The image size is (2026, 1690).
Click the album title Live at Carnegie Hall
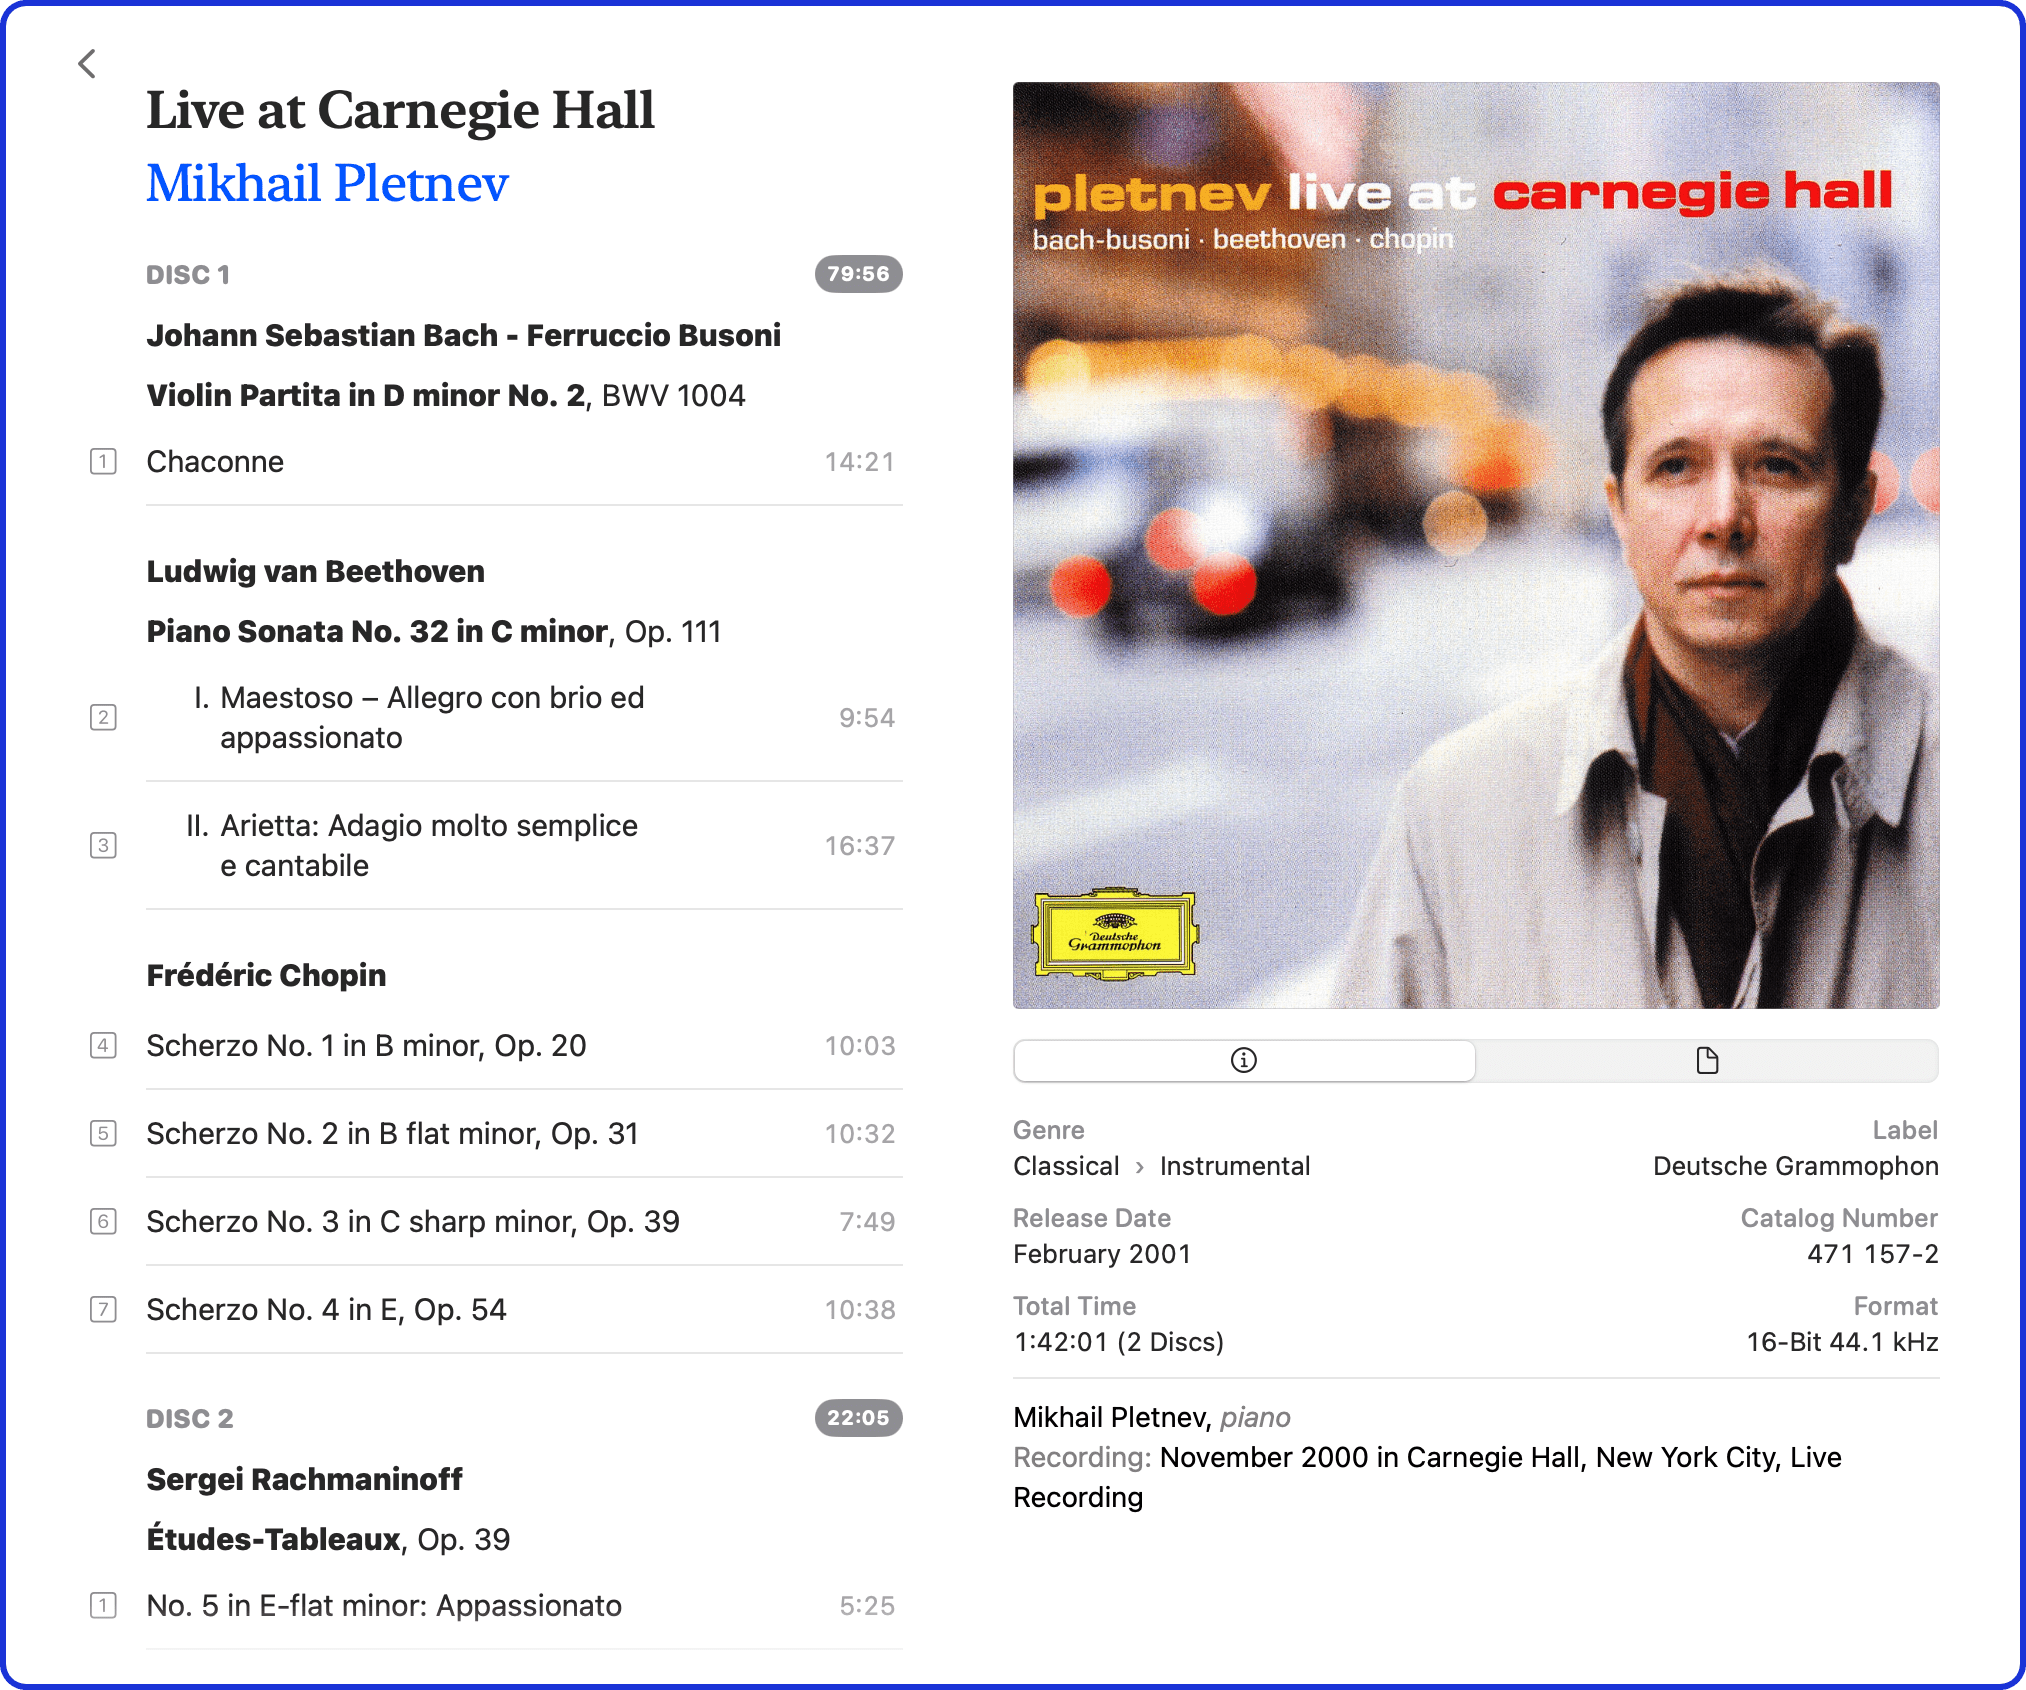click(400, 110)
